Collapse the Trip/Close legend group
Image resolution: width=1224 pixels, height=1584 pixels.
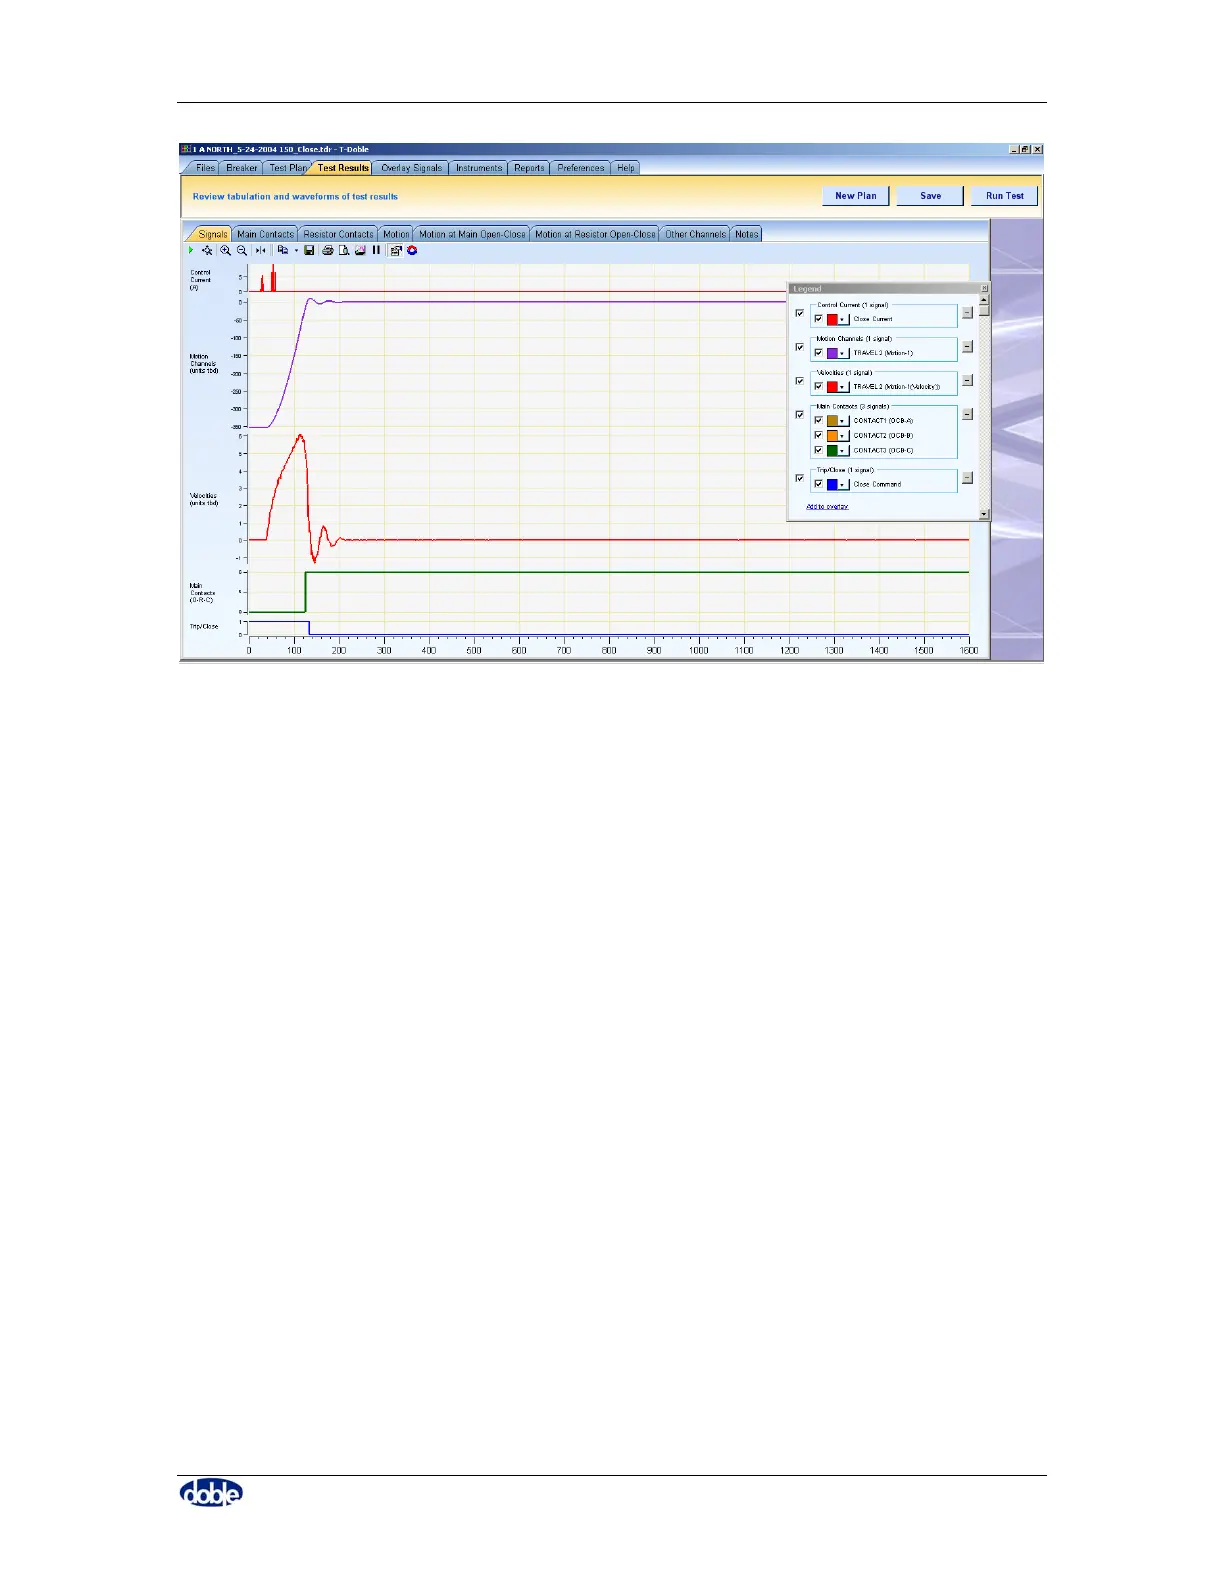coord(967,478)
